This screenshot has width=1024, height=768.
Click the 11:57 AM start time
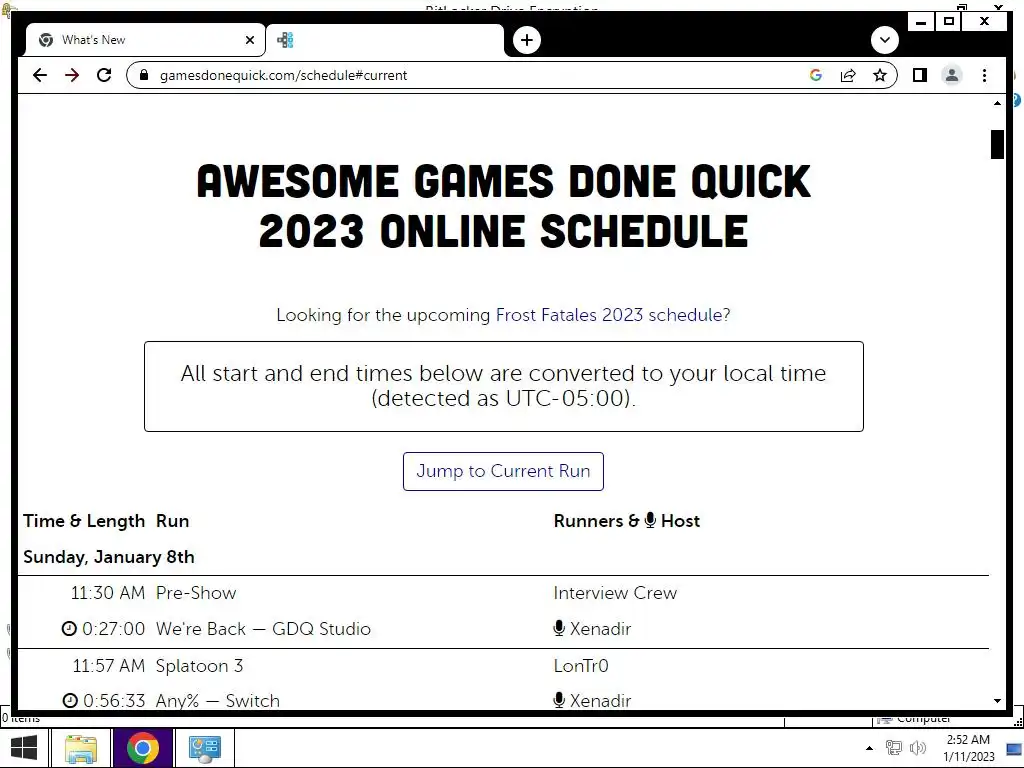108,666
